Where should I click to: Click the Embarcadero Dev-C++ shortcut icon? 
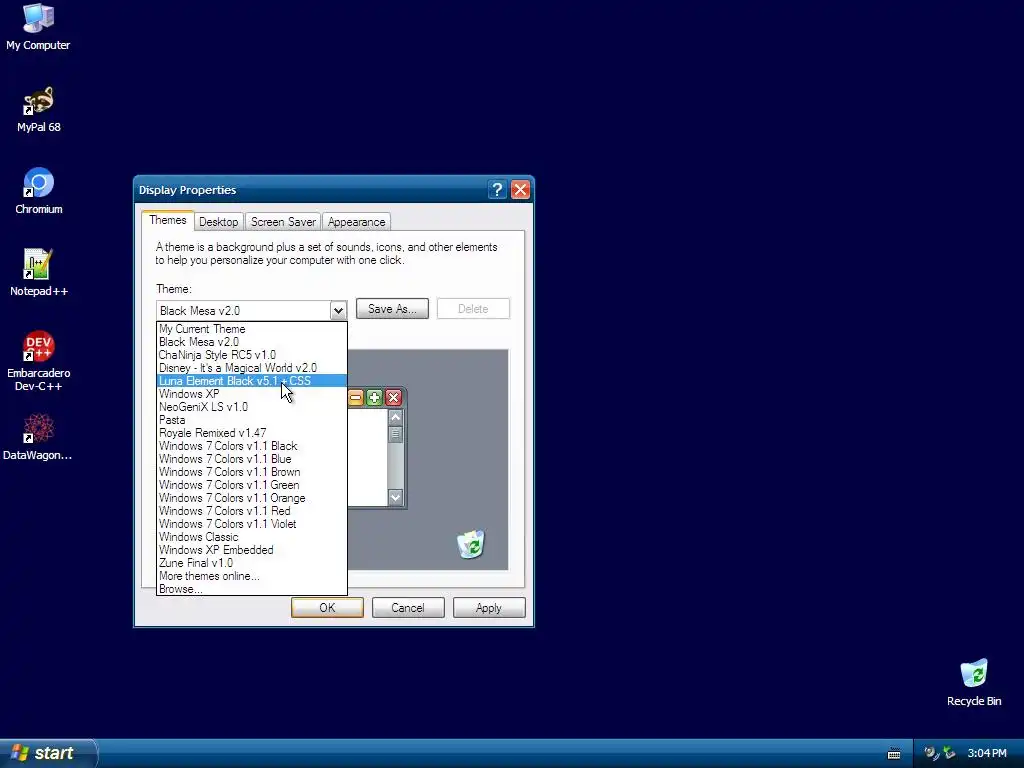coord(39,360)
